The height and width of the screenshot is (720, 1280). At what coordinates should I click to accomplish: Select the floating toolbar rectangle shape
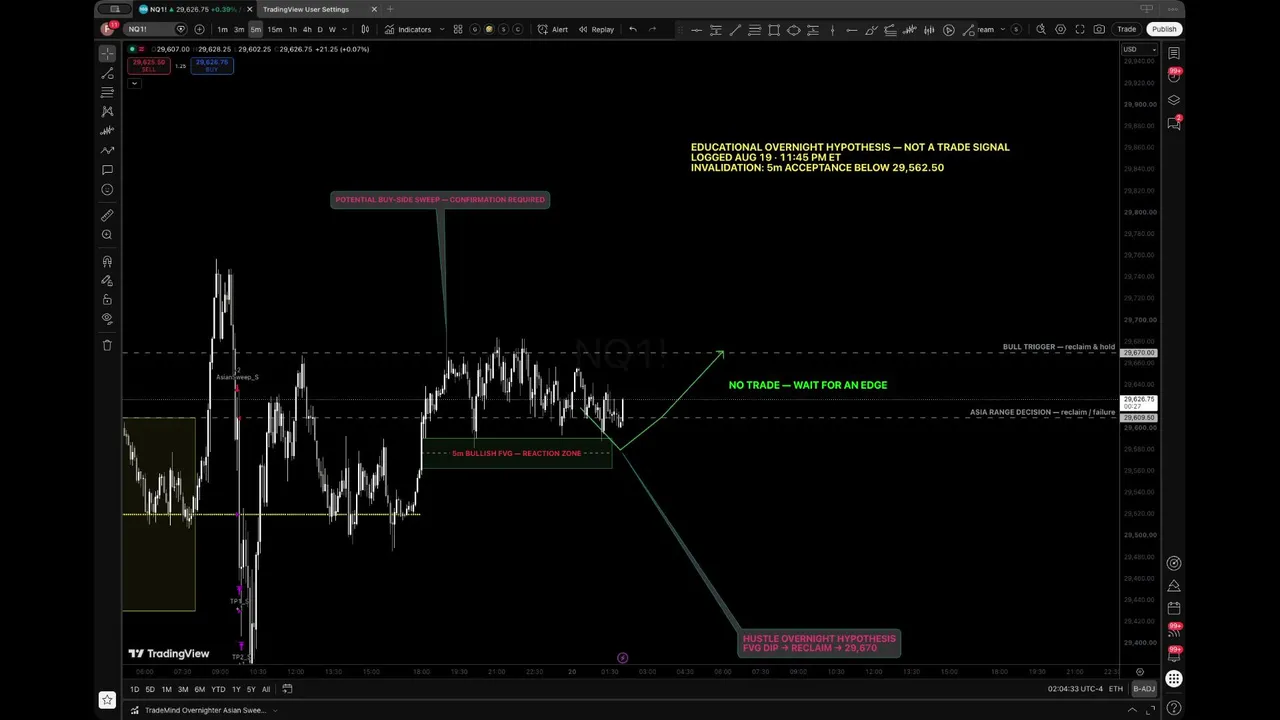pos(774,30)
